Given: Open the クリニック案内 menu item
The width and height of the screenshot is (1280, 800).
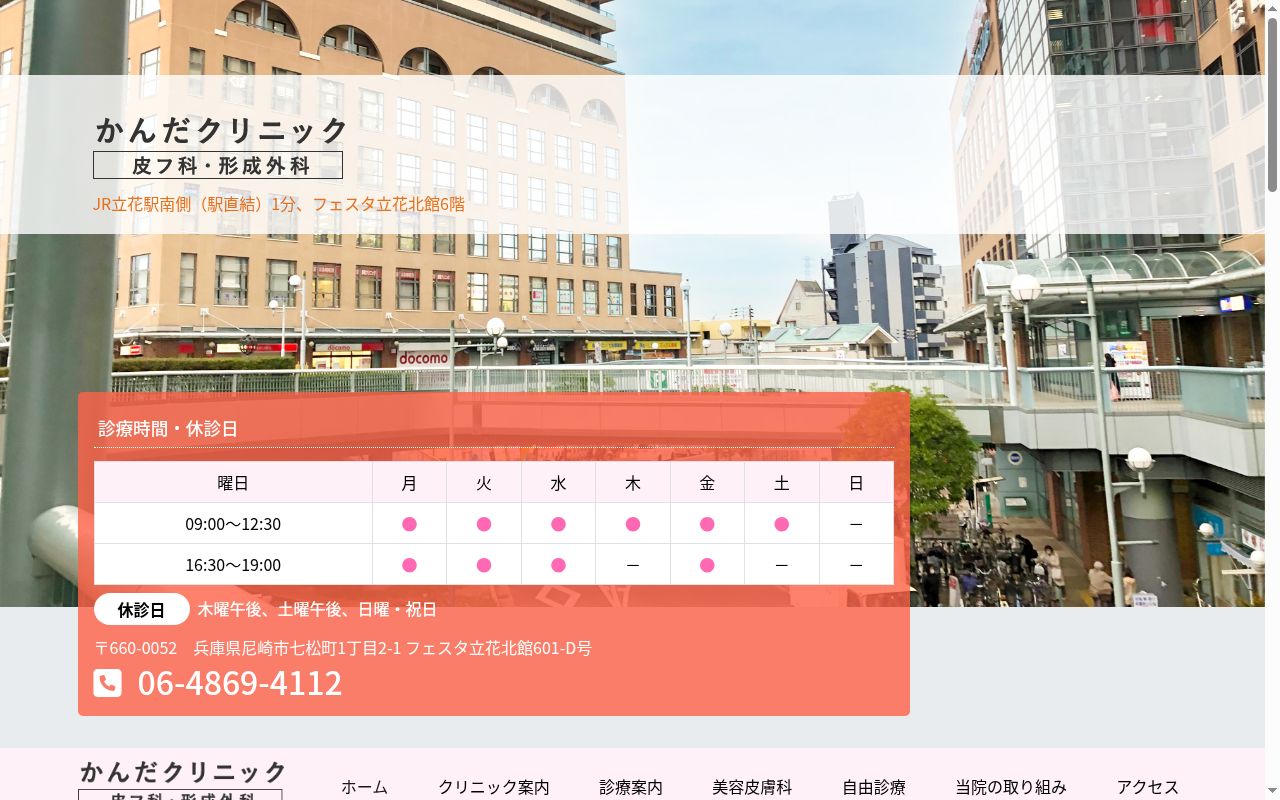Looking at the screenshot, I should coord(494,787).
